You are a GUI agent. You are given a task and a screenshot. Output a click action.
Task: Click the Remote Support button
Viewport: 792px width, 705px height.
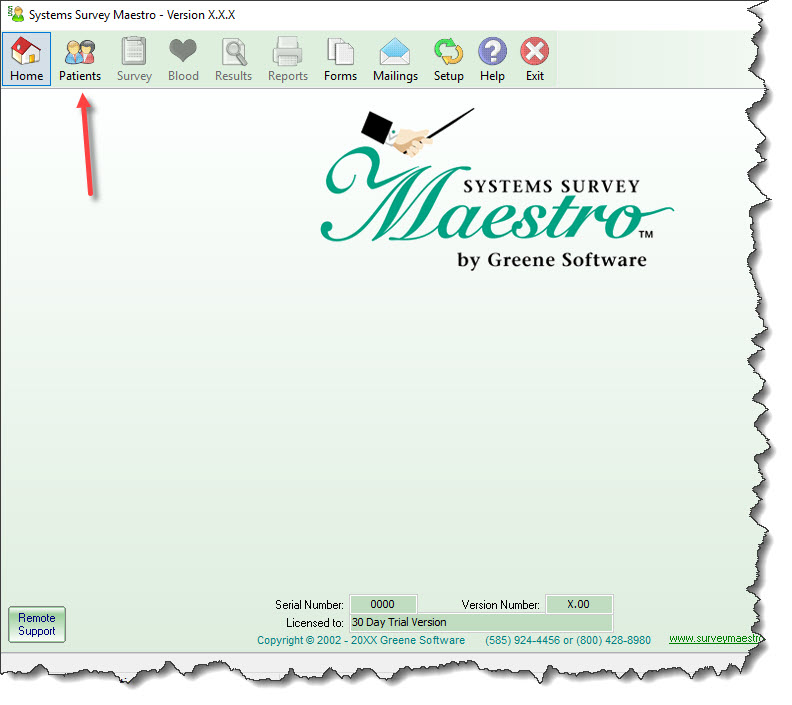tap(37, 624)
